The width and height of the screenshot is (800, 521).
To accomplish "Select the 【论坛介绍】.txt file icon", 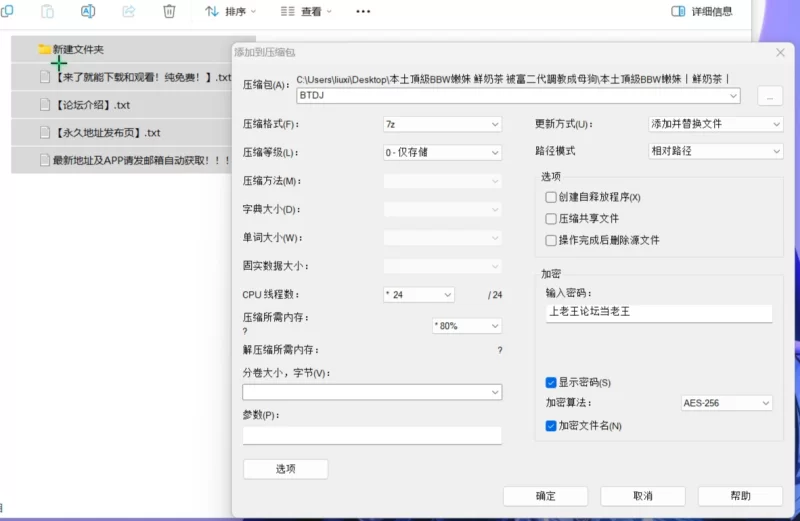I will coord(44,104).
